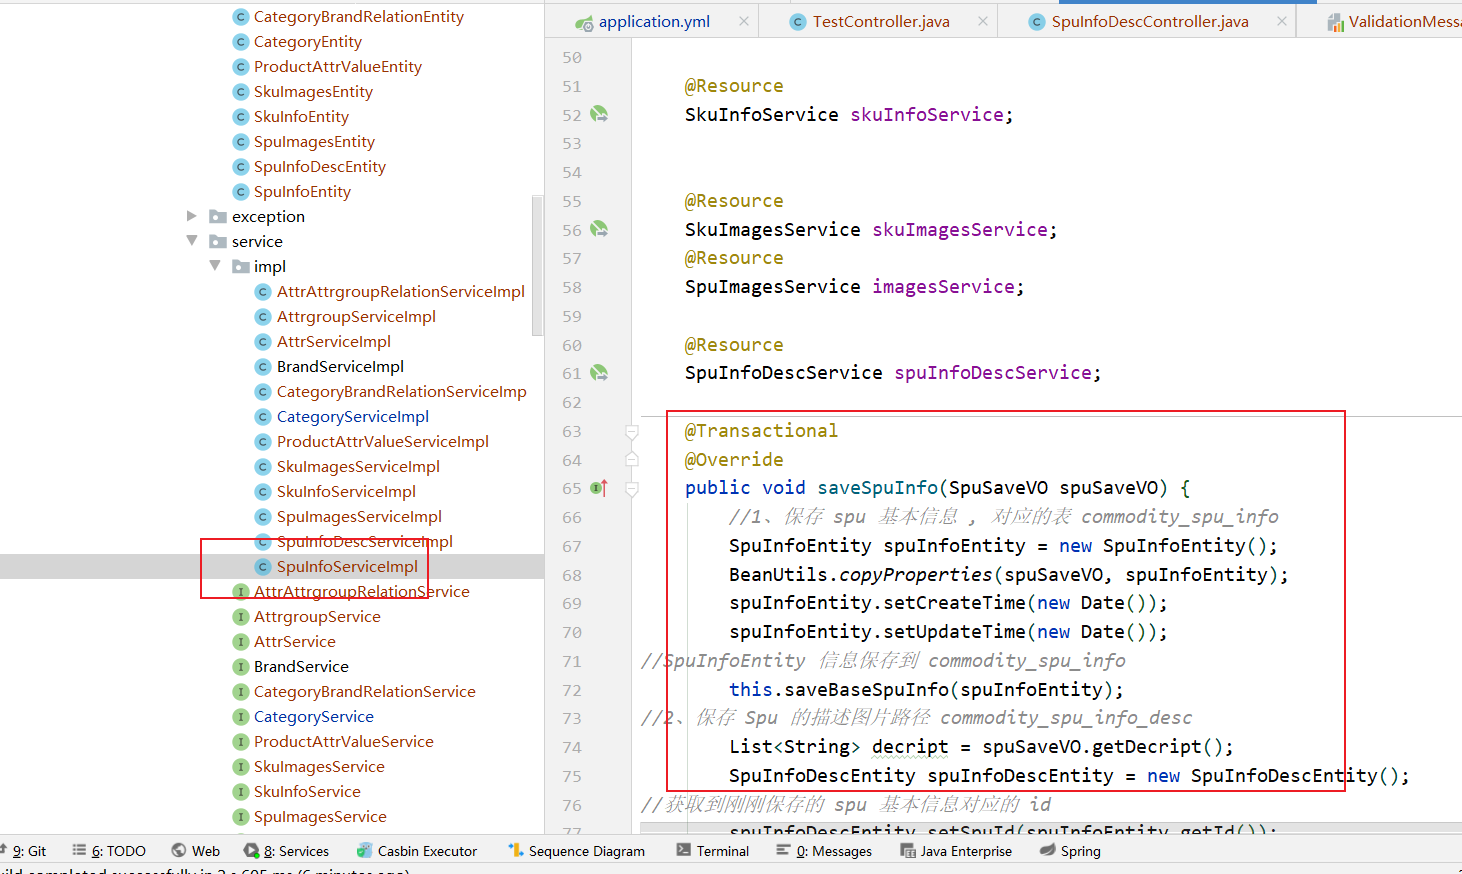The height and width of the screenshot is (874, 1462).
Task: Click the Spring bean gutter icon on line 61
Action: [x=599, y=373]
